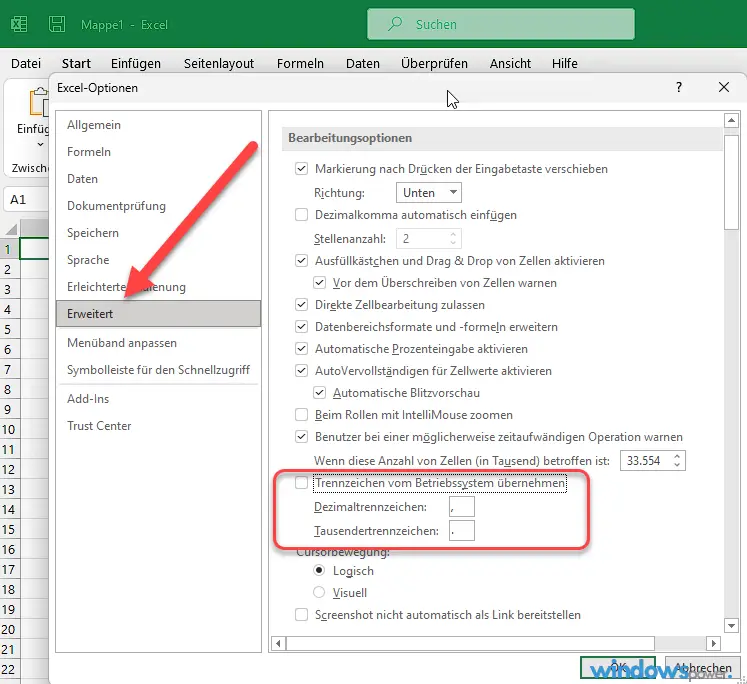Open the help question mark in Excel-Optionen
This screenshot has width=747, height=684.
(x=679, y=87)
